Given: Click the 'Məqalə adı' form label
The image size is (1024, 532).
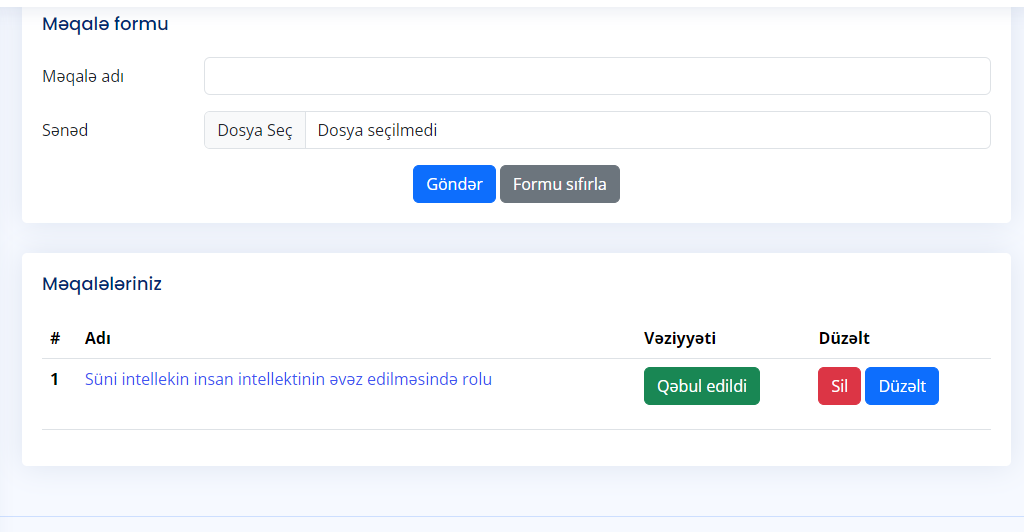Looking at the screenshot, I should [x=83, y=76].
